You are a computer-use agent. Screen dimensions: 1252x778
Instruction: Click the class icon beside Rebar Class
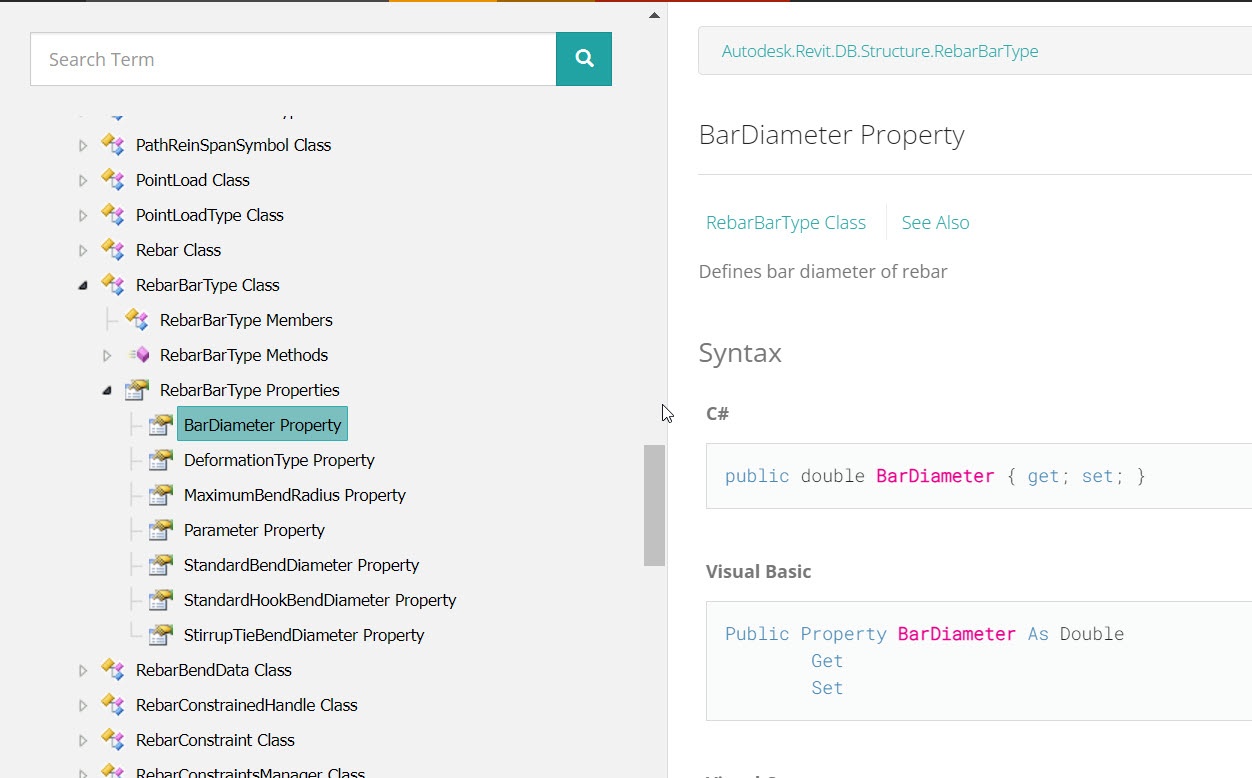pos(113,250)
